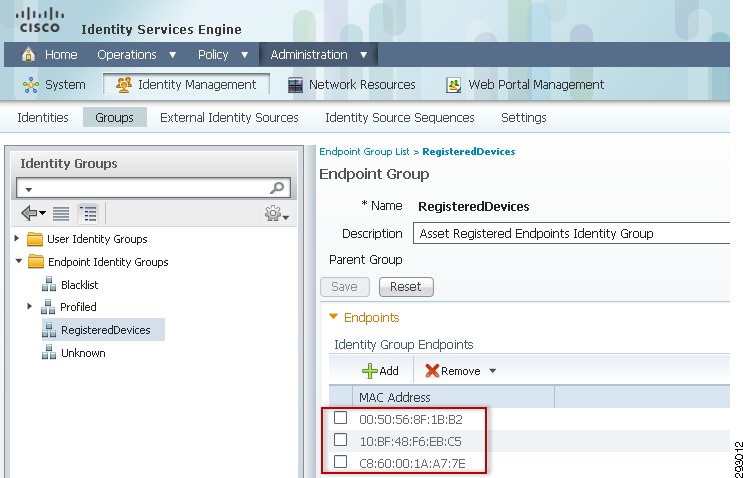The image size is (743, 478).
Task: Open the Policy menu
Action: pyautogui.click(x=213, y=54)
